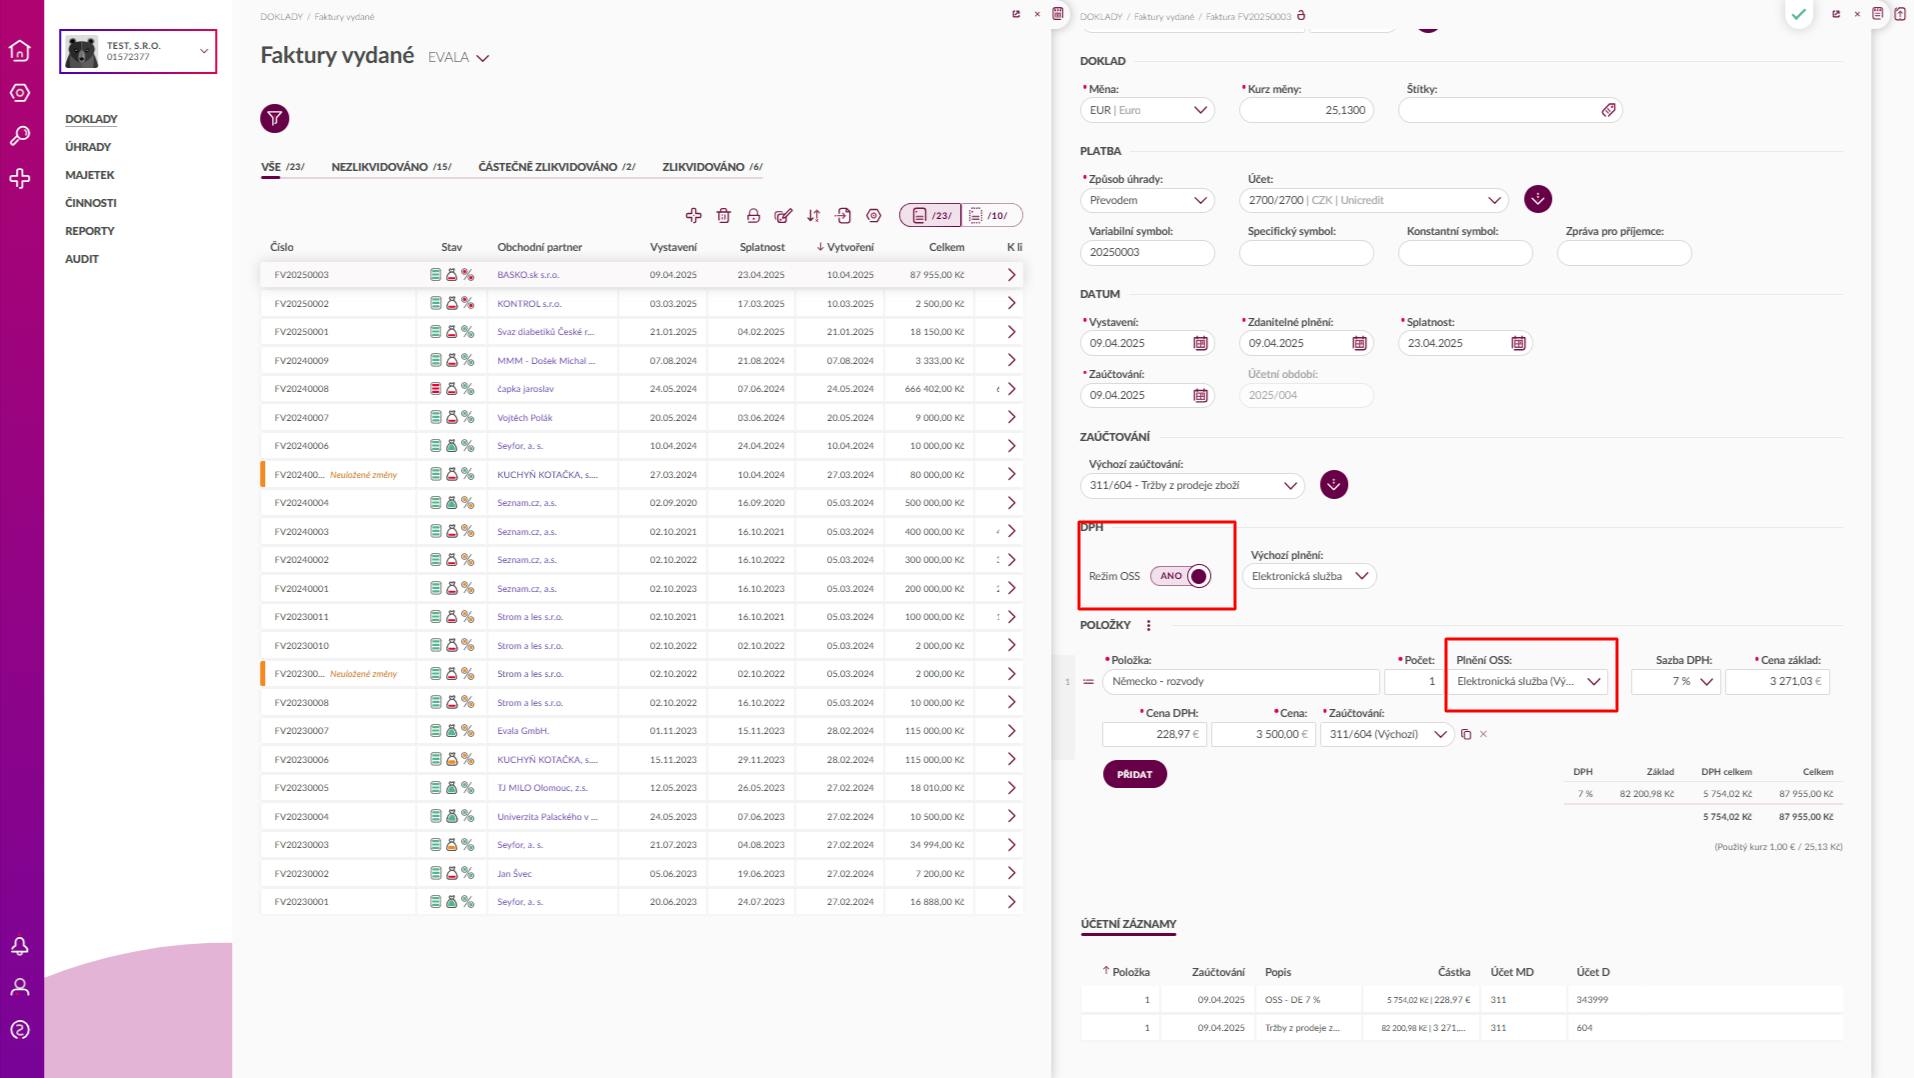Select invoice row FV20240008
Screen dimensions: 1914x1078
[641, 389]
